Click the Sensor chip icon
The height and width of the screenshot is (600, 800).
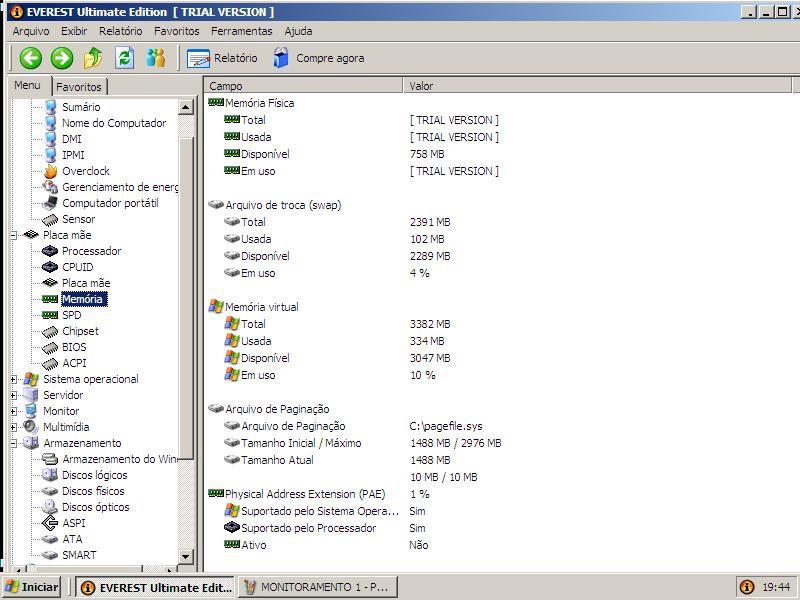coord(50,219)
